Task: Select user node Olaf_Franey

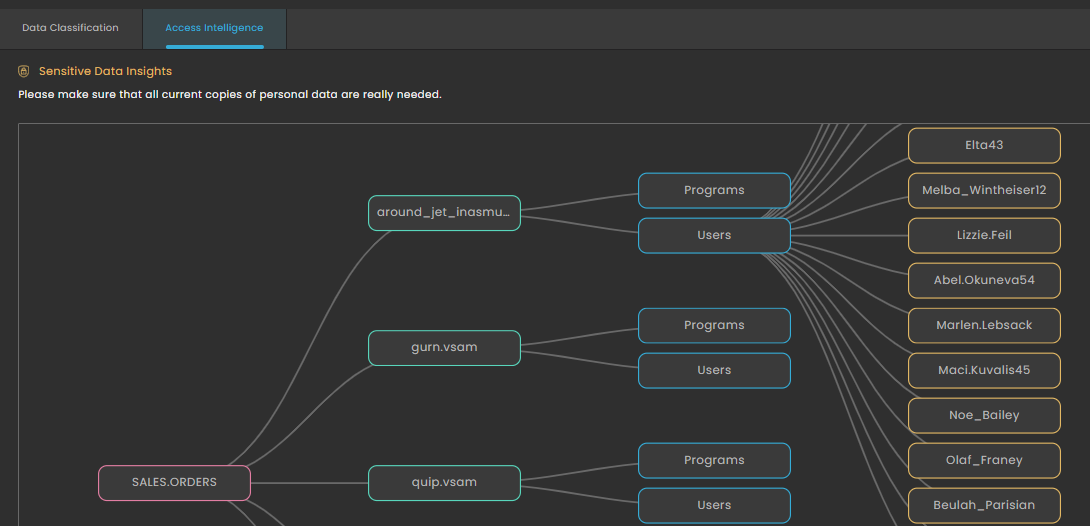Action: click(x=984, y=461)
